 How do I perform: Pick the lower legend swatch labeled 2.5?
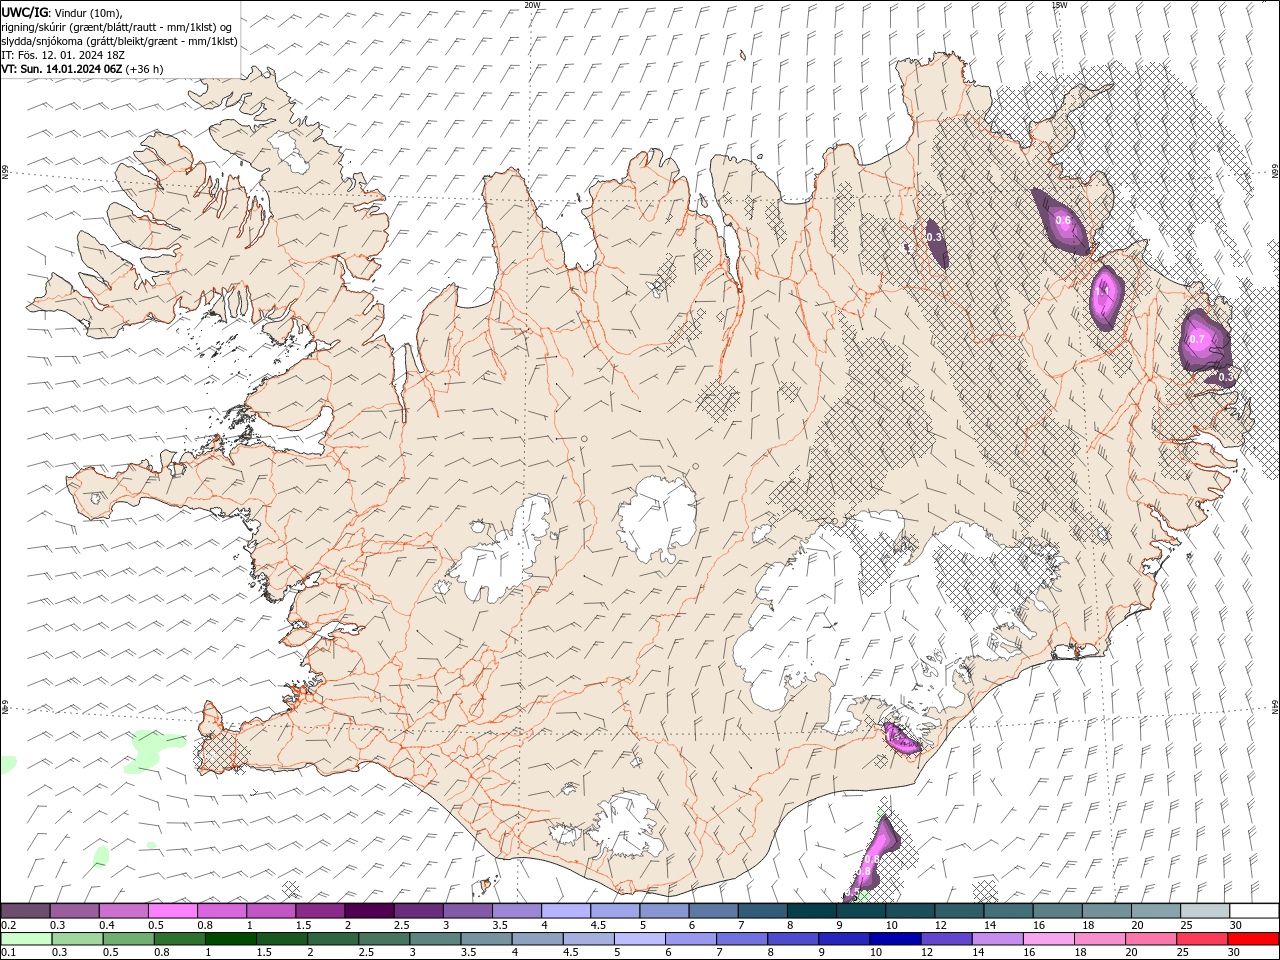(383, 939)
